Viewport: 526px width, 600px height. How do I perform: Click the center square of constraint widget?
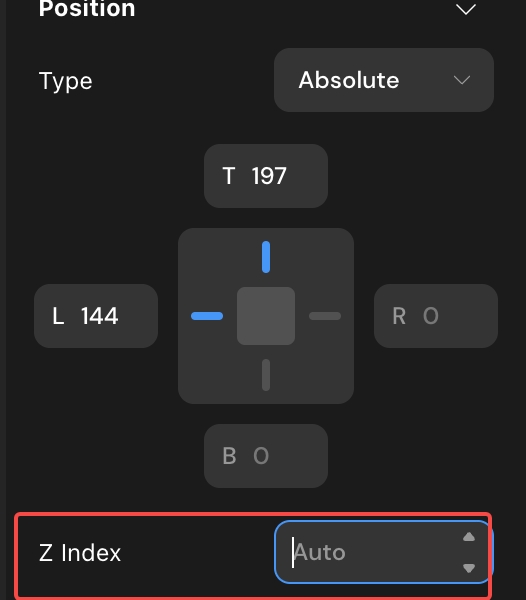pos(266,316)
